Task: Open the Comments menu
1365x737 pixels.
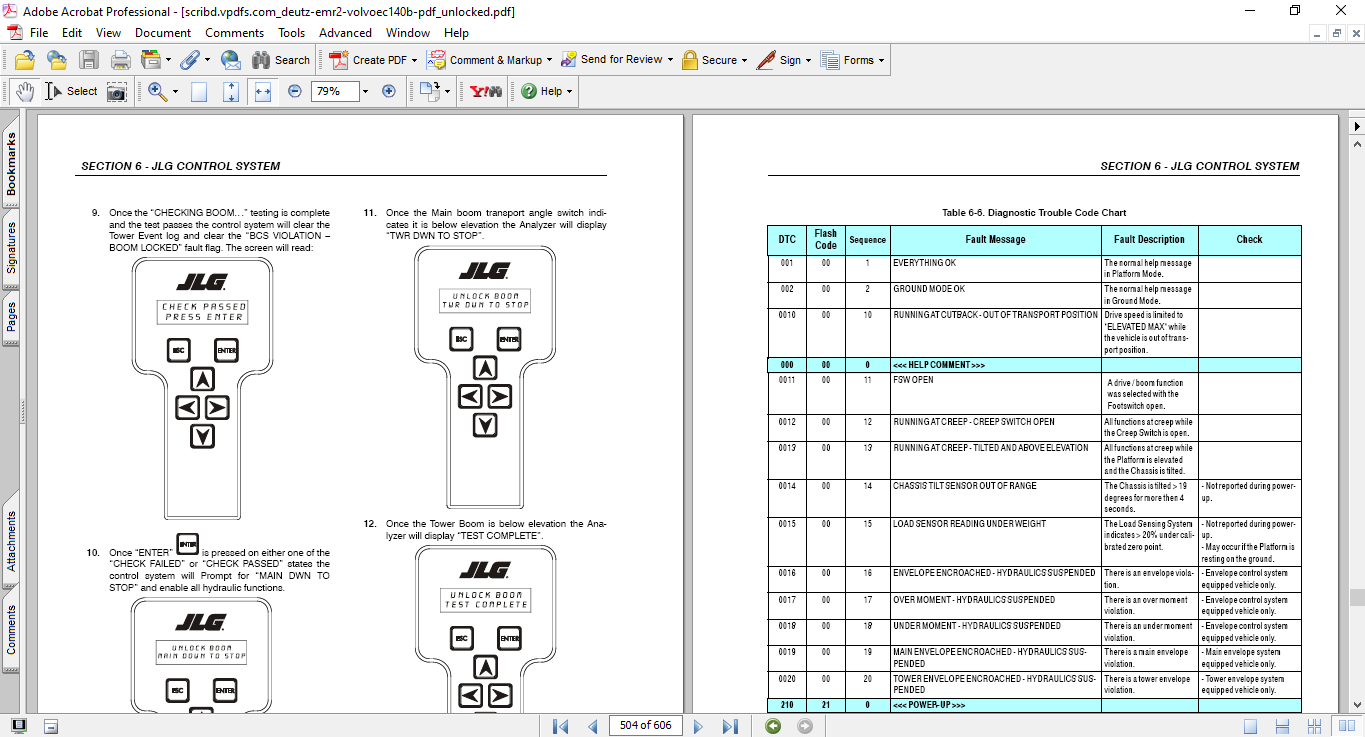Action: (235, 33)
